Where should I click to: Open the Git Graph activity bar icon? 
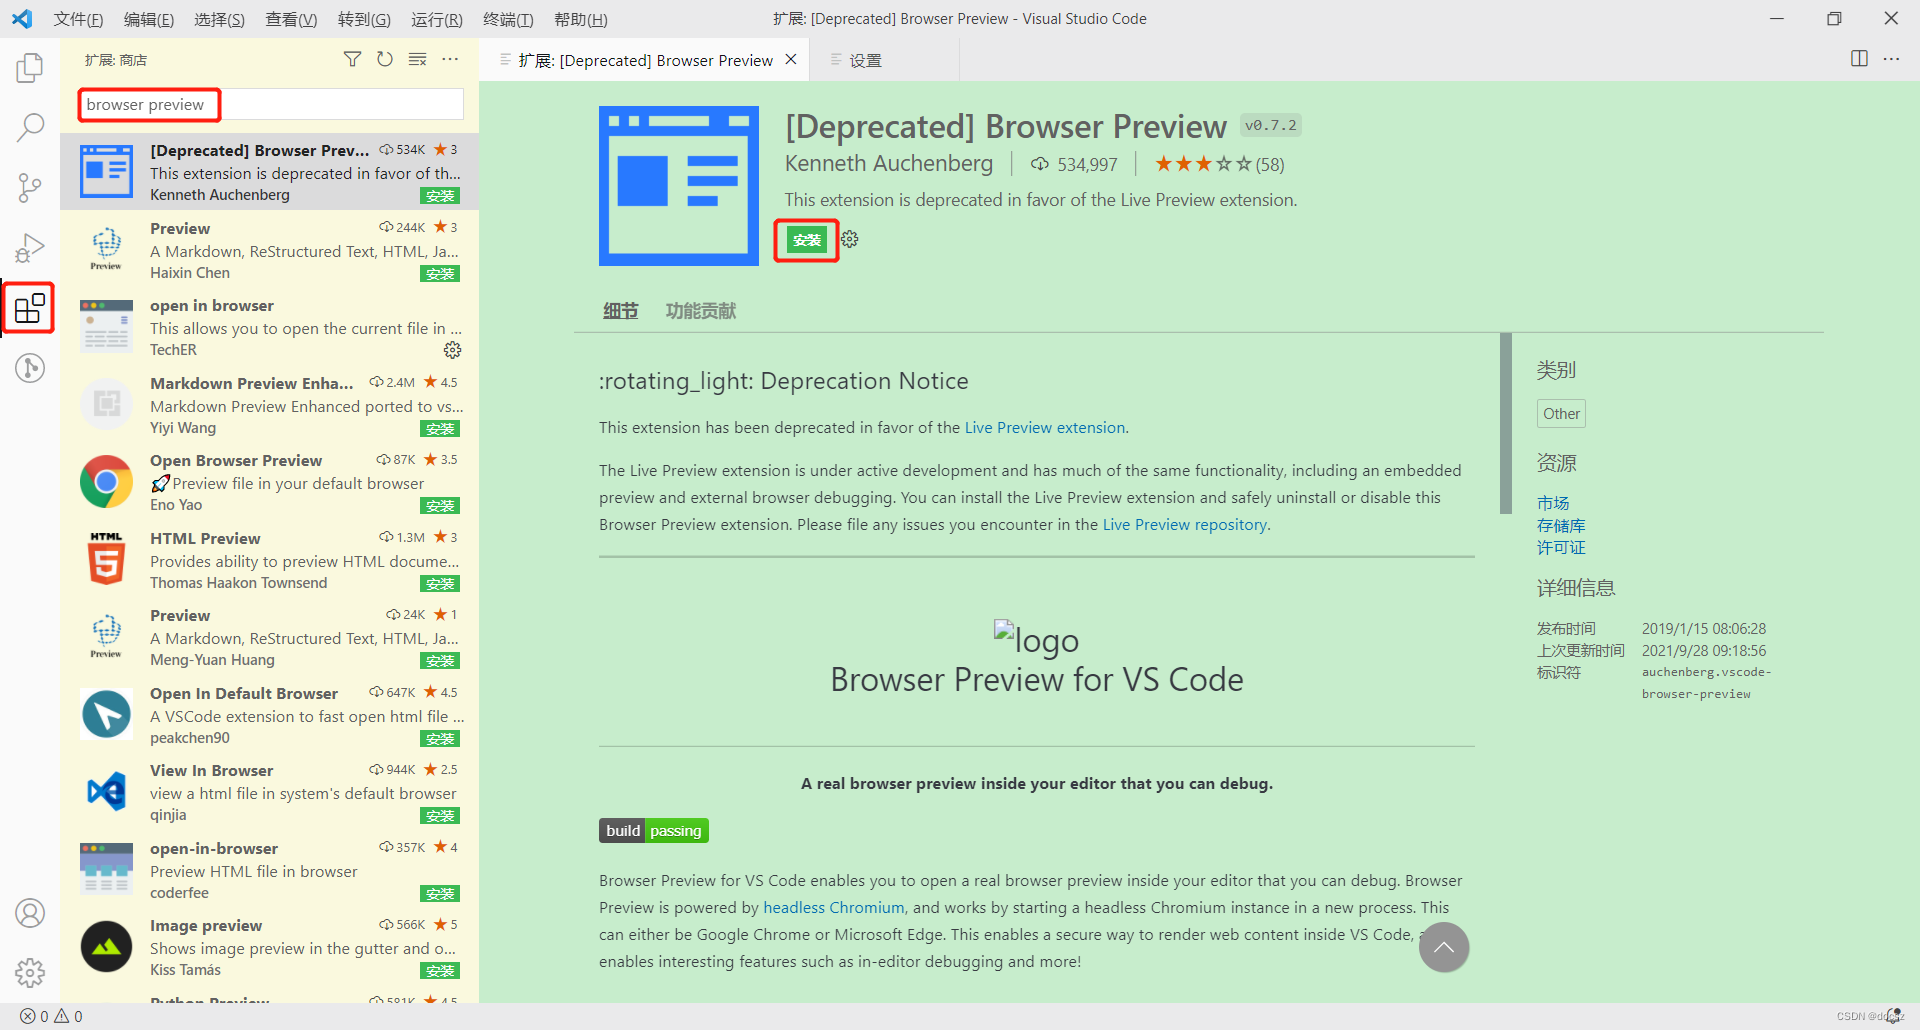coord(30,368)
